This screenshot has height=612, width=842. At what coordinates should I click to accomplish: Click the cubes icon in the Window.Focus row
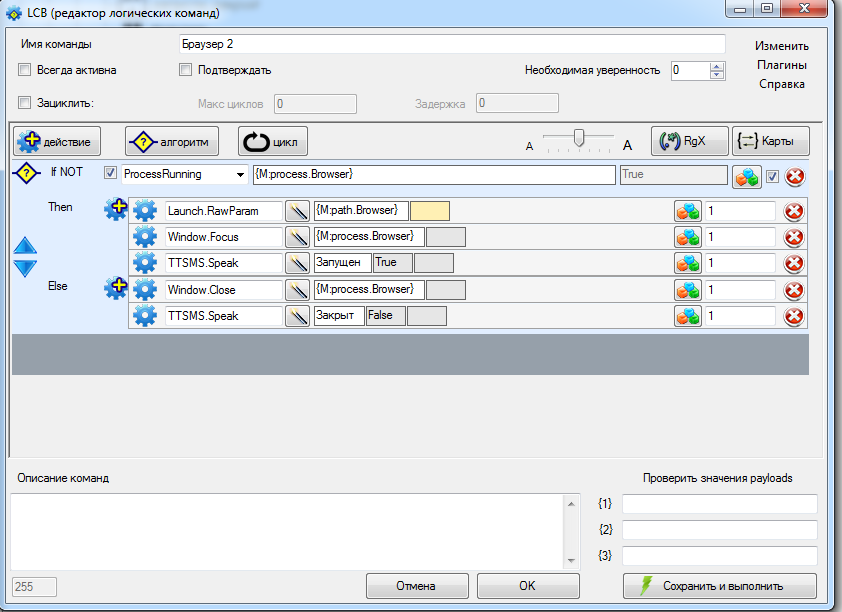point(688,237)
